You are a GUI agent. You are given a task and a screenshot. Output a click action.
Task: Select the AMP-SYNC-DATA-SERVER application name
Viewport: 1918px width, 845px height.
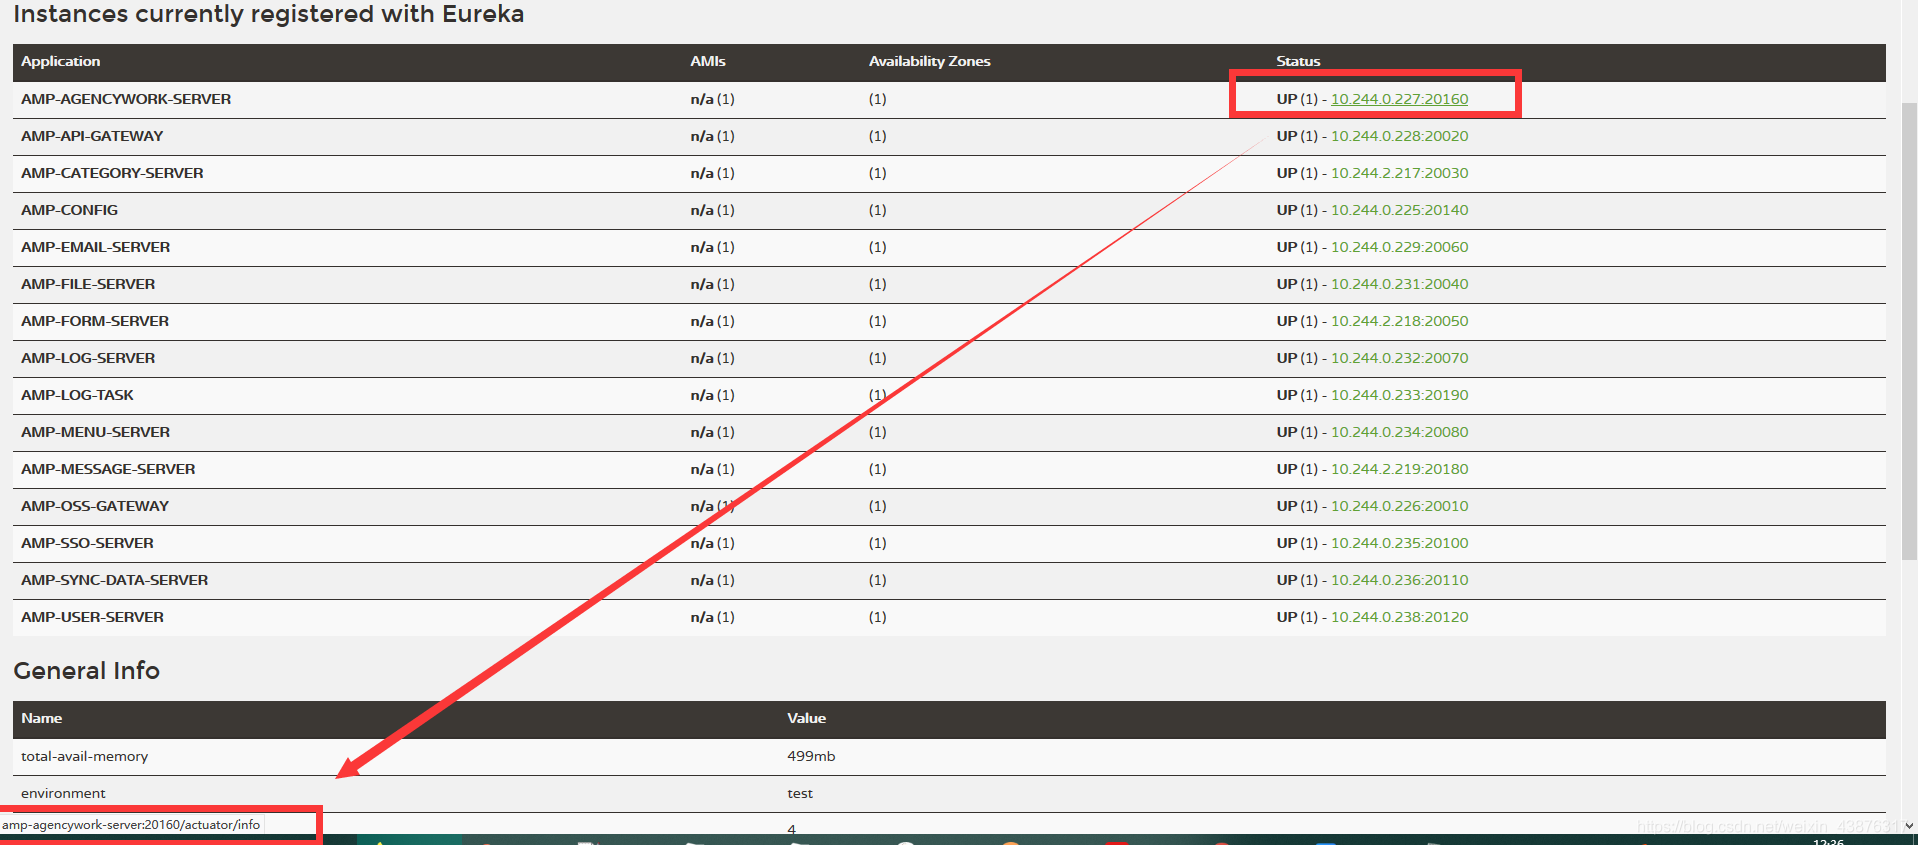(115, 580)
